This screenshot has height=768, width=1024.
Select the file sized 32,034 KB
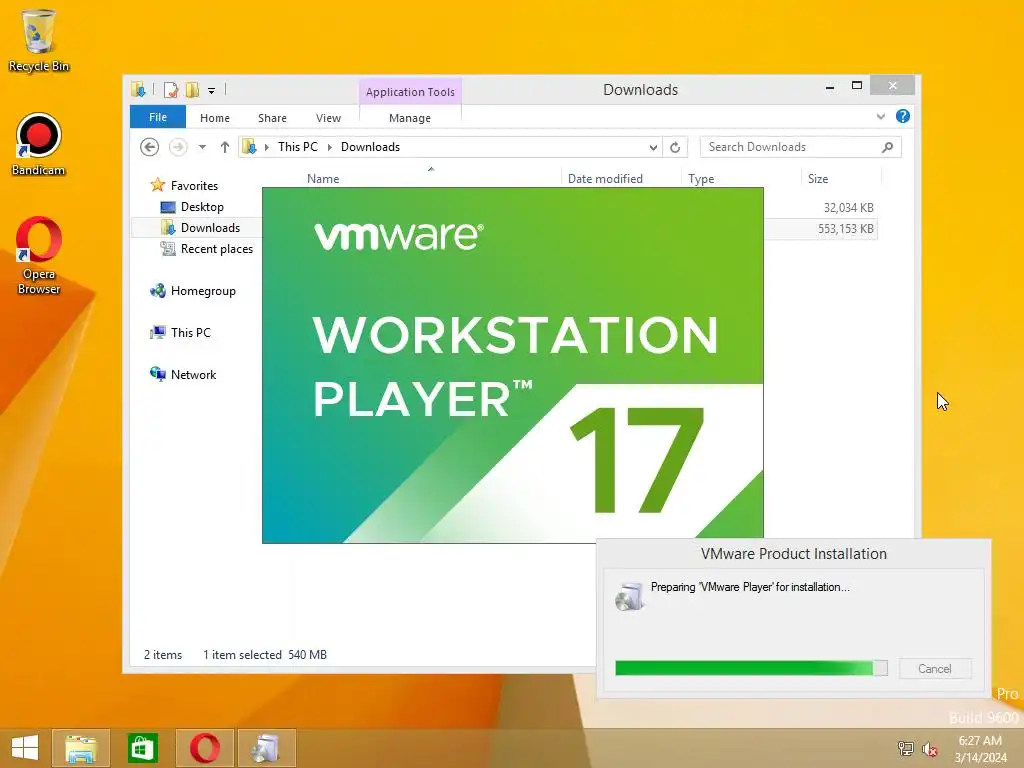[x=848, y=208]
